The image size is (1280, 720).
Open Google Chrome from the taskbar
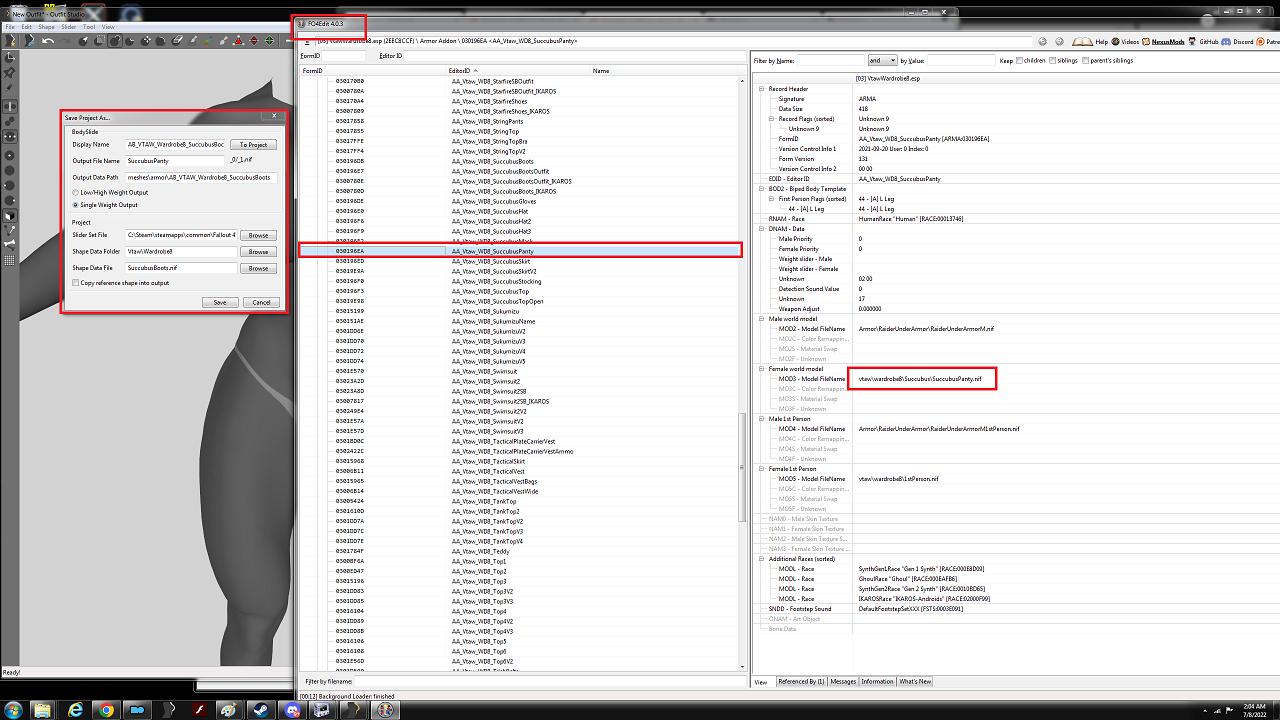click(x=106, y=709)
